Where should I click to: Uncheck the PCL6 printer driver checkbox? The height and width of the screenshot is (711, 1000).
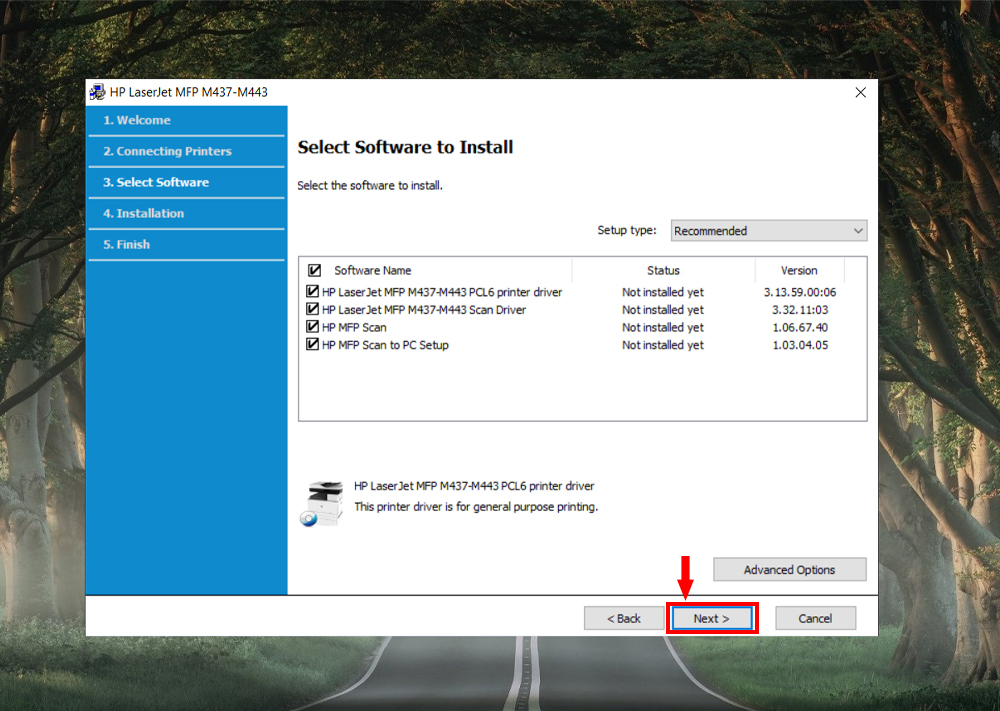coord(312,291)
